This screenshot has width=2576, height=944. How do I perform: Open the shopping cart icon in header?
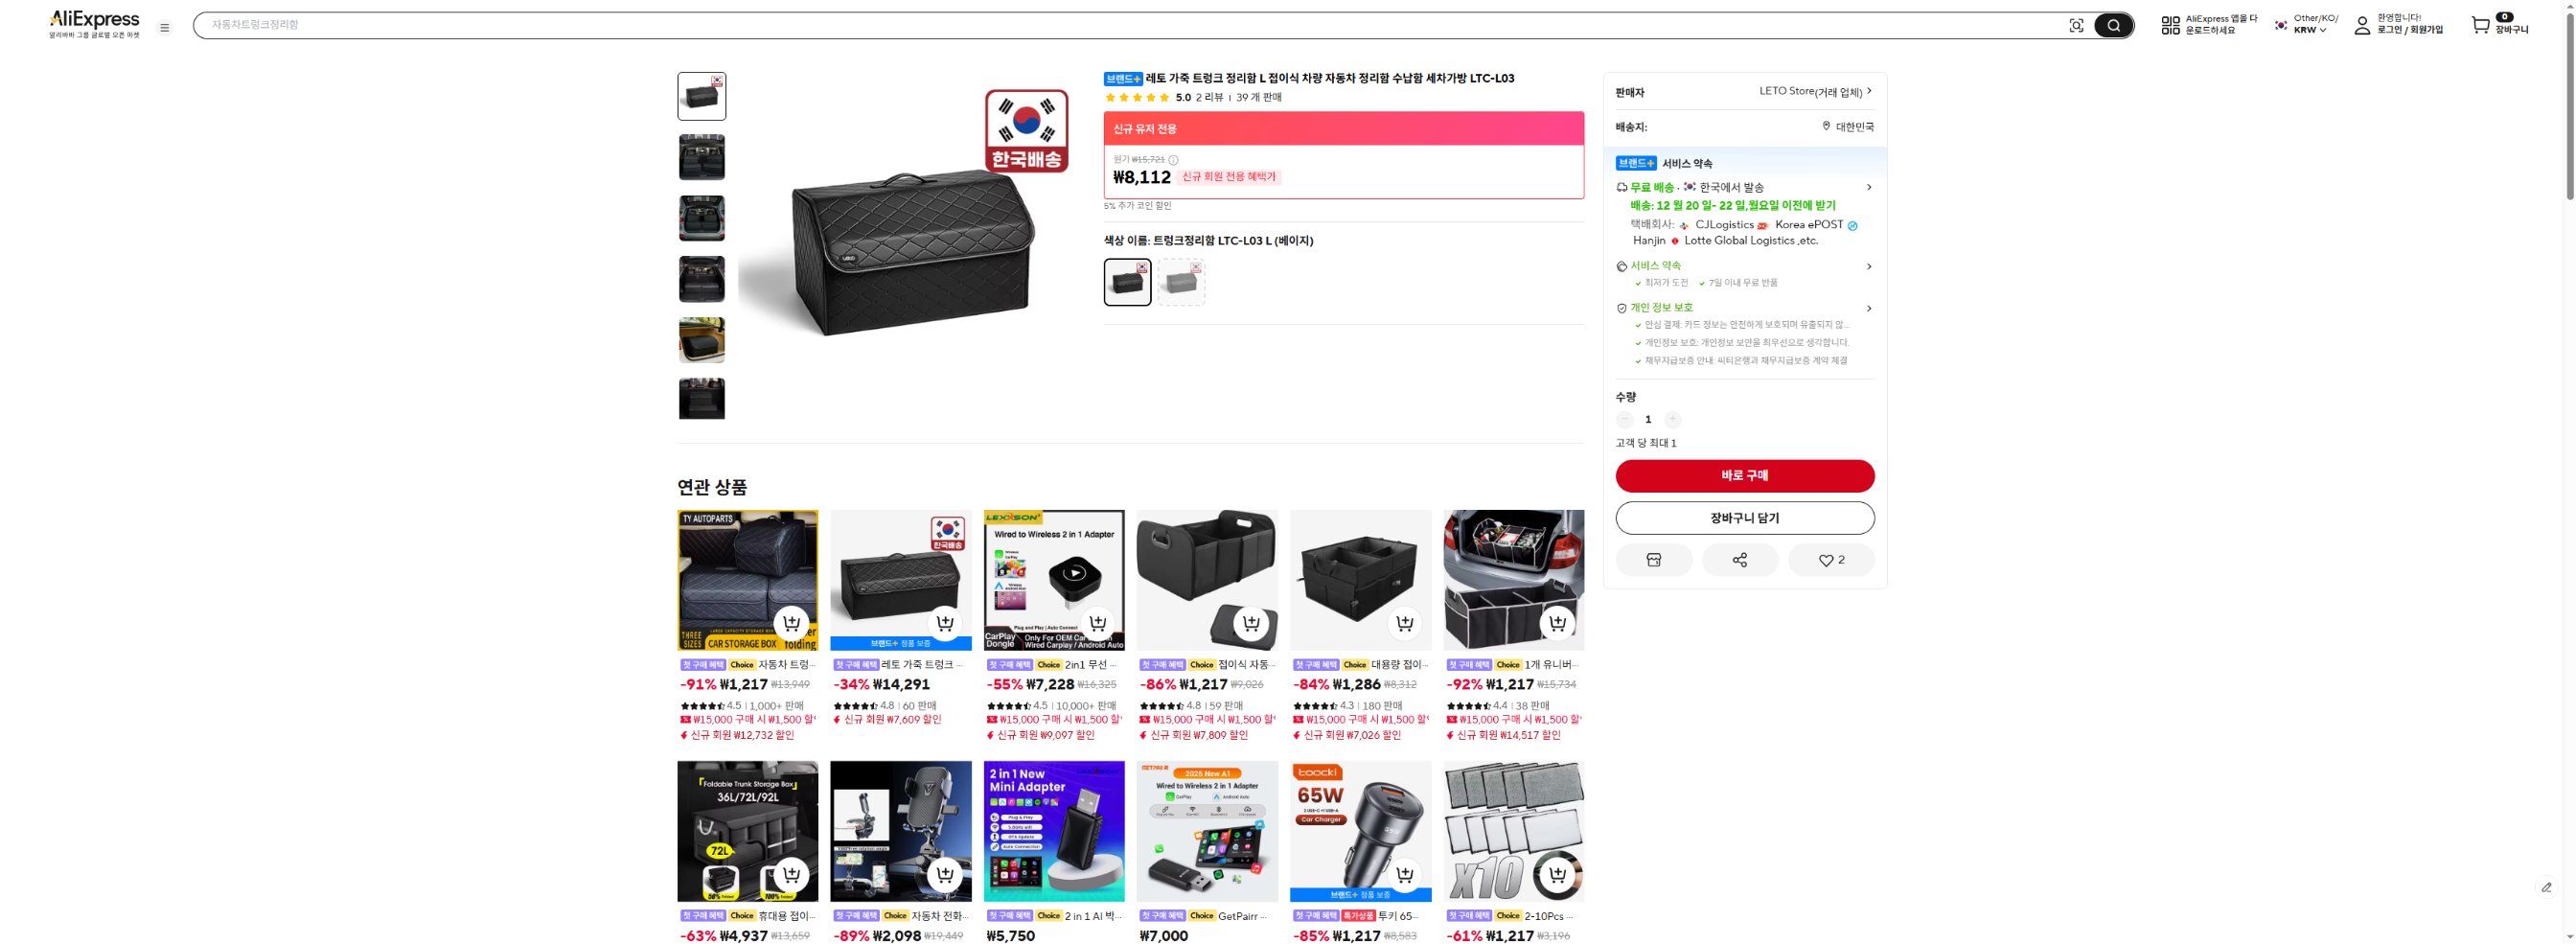coord(2480,25)
